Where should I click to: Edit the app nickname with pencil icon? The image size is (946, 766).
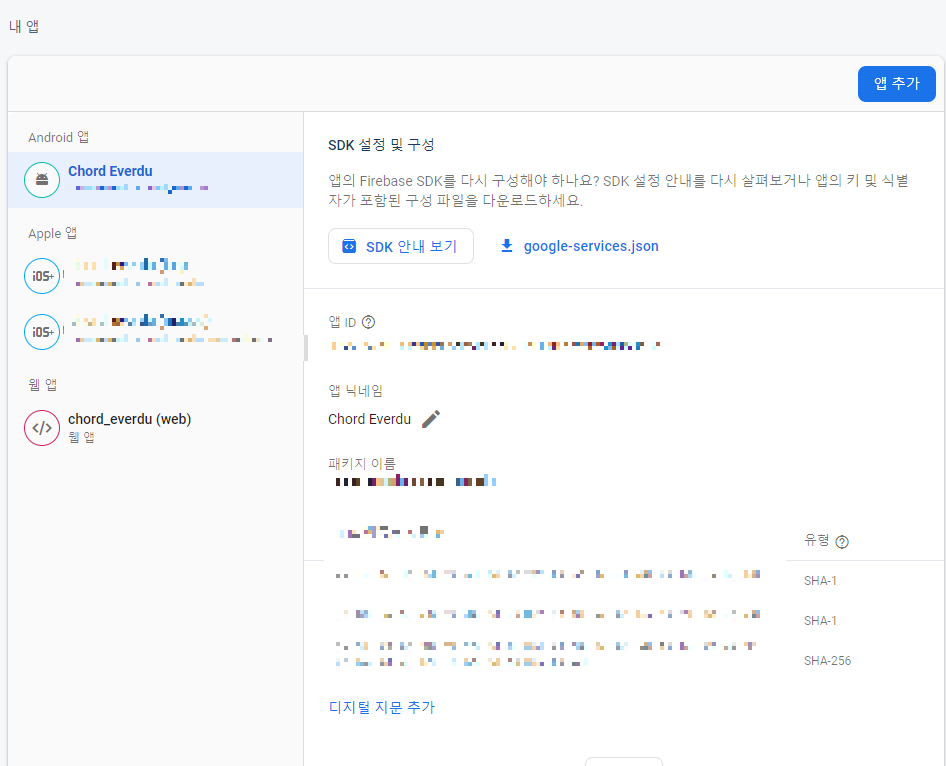pos(431,419)
